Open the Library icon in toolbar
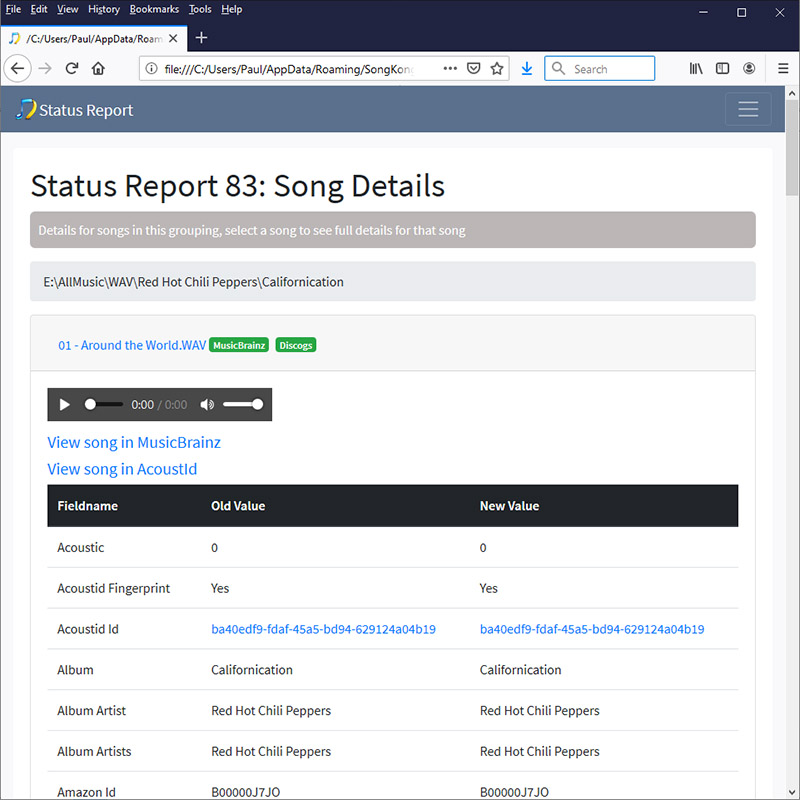The height and width of the screenshot is (800, 800). (696, 68)
